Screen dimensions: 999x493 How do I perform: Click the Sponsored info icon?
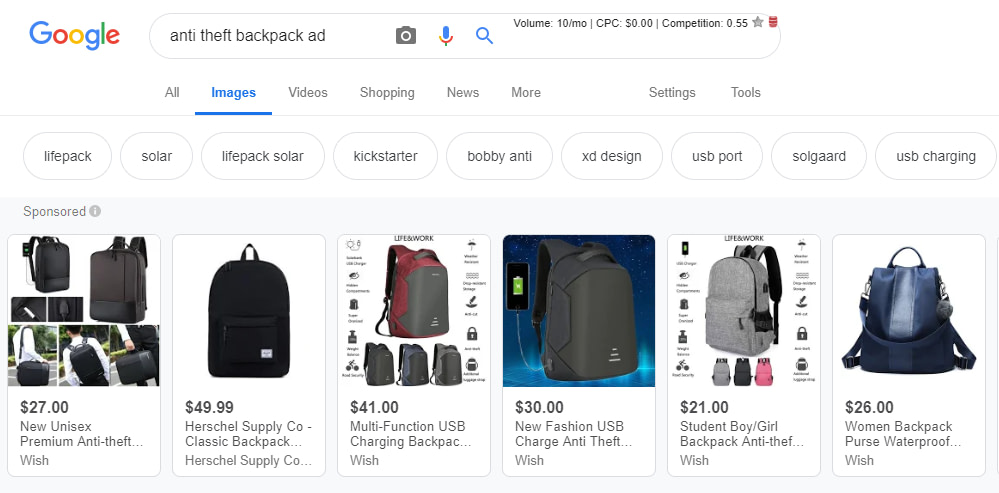(x=95, y=212)
